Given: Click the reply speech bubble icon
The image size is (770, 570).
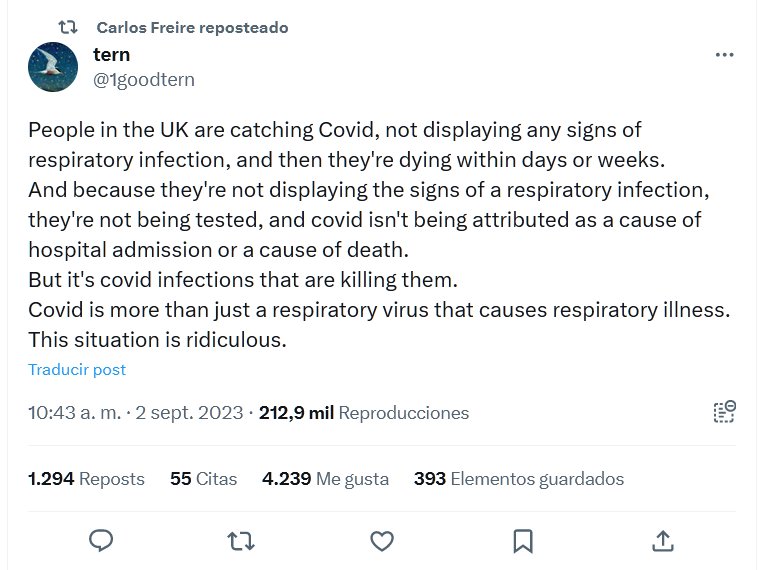Looking at the screenshot, I should coord(101,541).
